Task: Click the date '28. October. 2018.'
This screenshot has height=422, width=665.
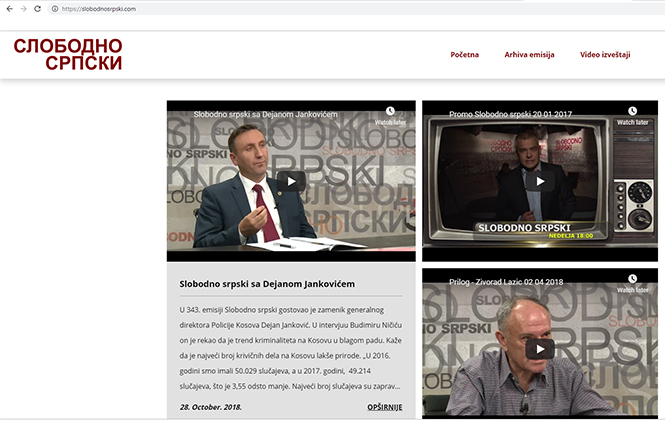Action: point(211,407)
